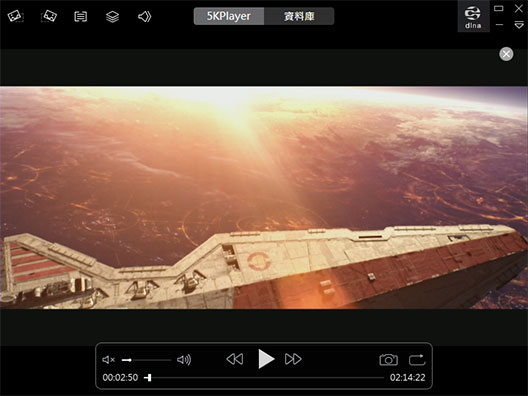Close the current video with round X button
This screenshot has width=528, height=396.
506,54
